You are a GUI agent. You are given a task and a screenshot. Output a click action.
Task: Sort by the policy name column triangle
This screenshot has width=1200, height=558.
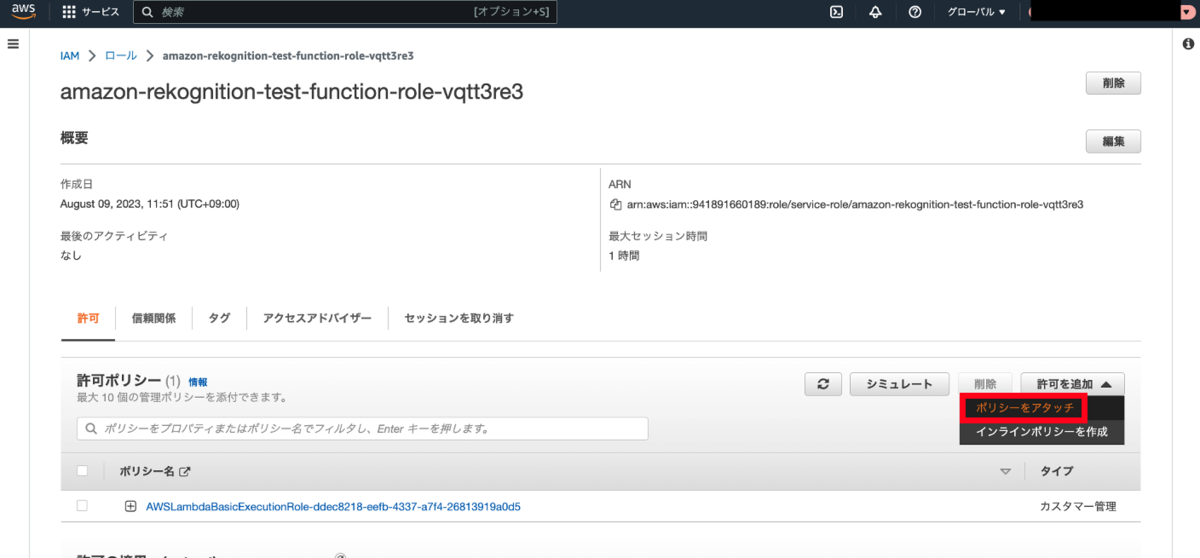click(x=1005, y=471)
